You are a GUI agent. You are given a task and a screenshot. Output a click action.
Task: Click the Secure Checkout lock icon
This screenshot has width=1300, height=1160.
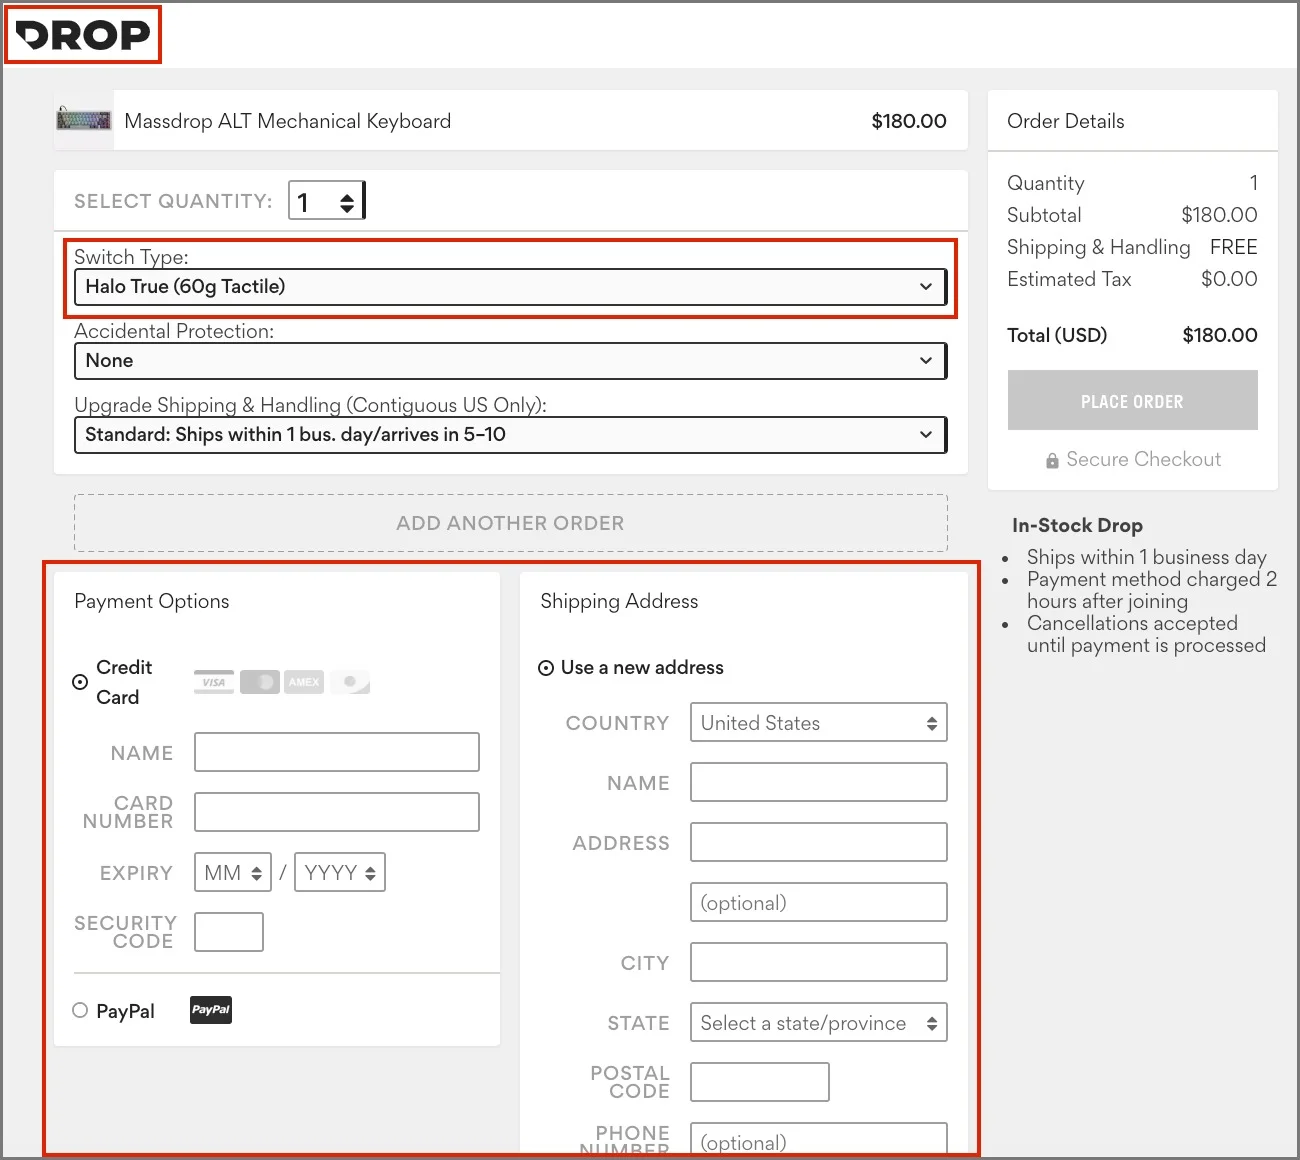pyautogui.click(x=1052, y=460)
